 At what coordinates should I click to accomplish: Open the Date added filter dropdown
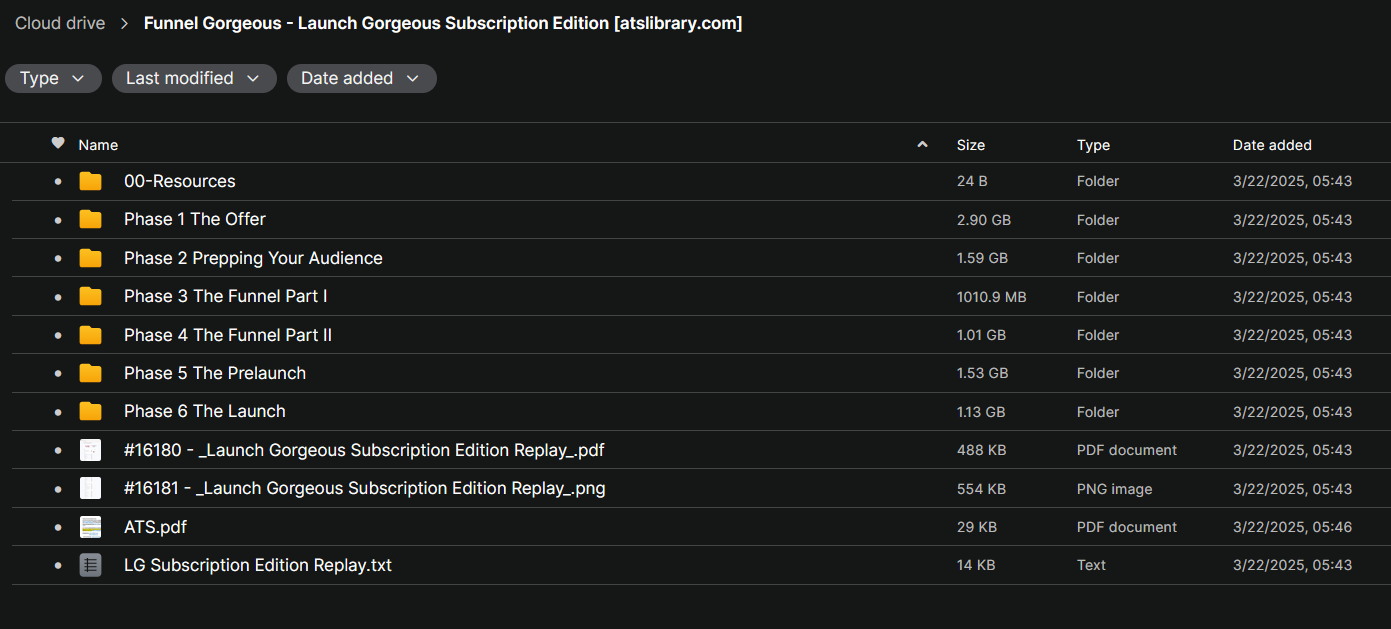[361, 78]
